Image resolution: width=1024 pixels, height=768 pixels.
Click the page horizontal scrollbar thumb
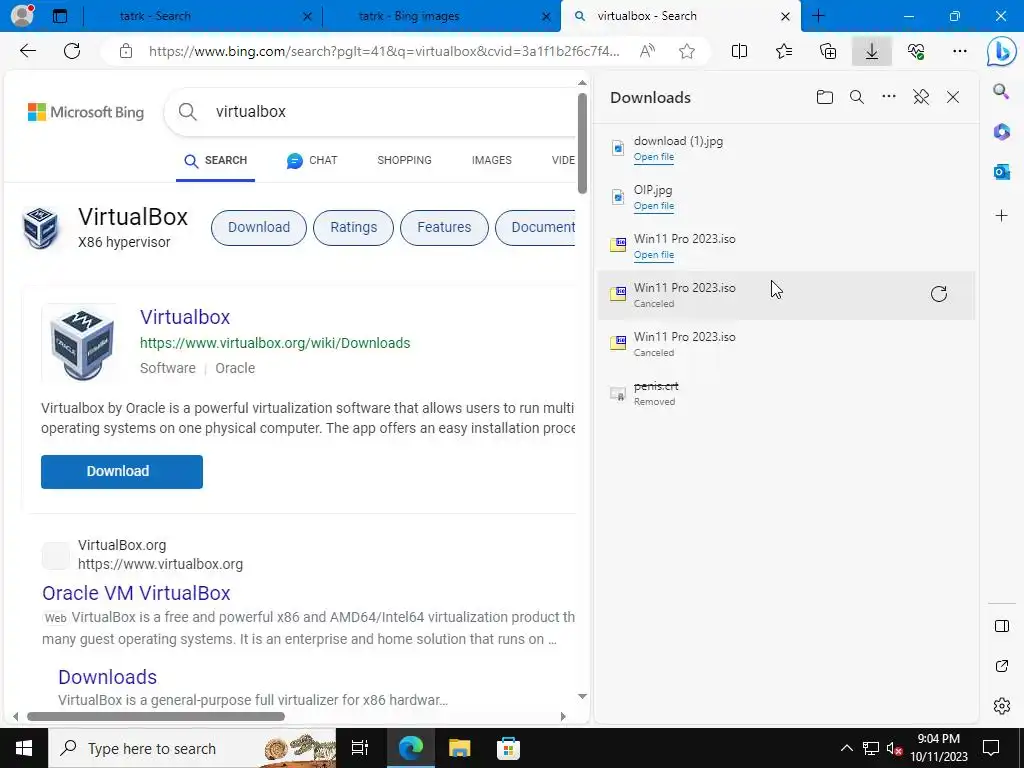point(155,716)
